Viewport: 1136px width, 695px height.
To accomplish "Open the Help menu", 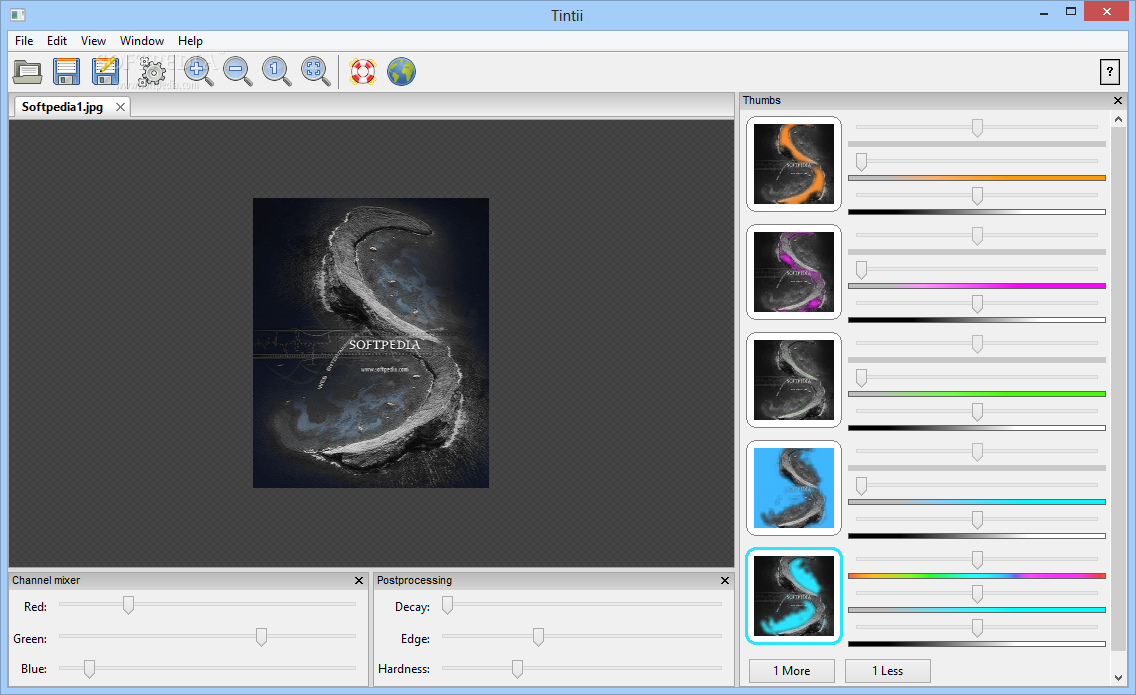I will [x=190, y=41].
